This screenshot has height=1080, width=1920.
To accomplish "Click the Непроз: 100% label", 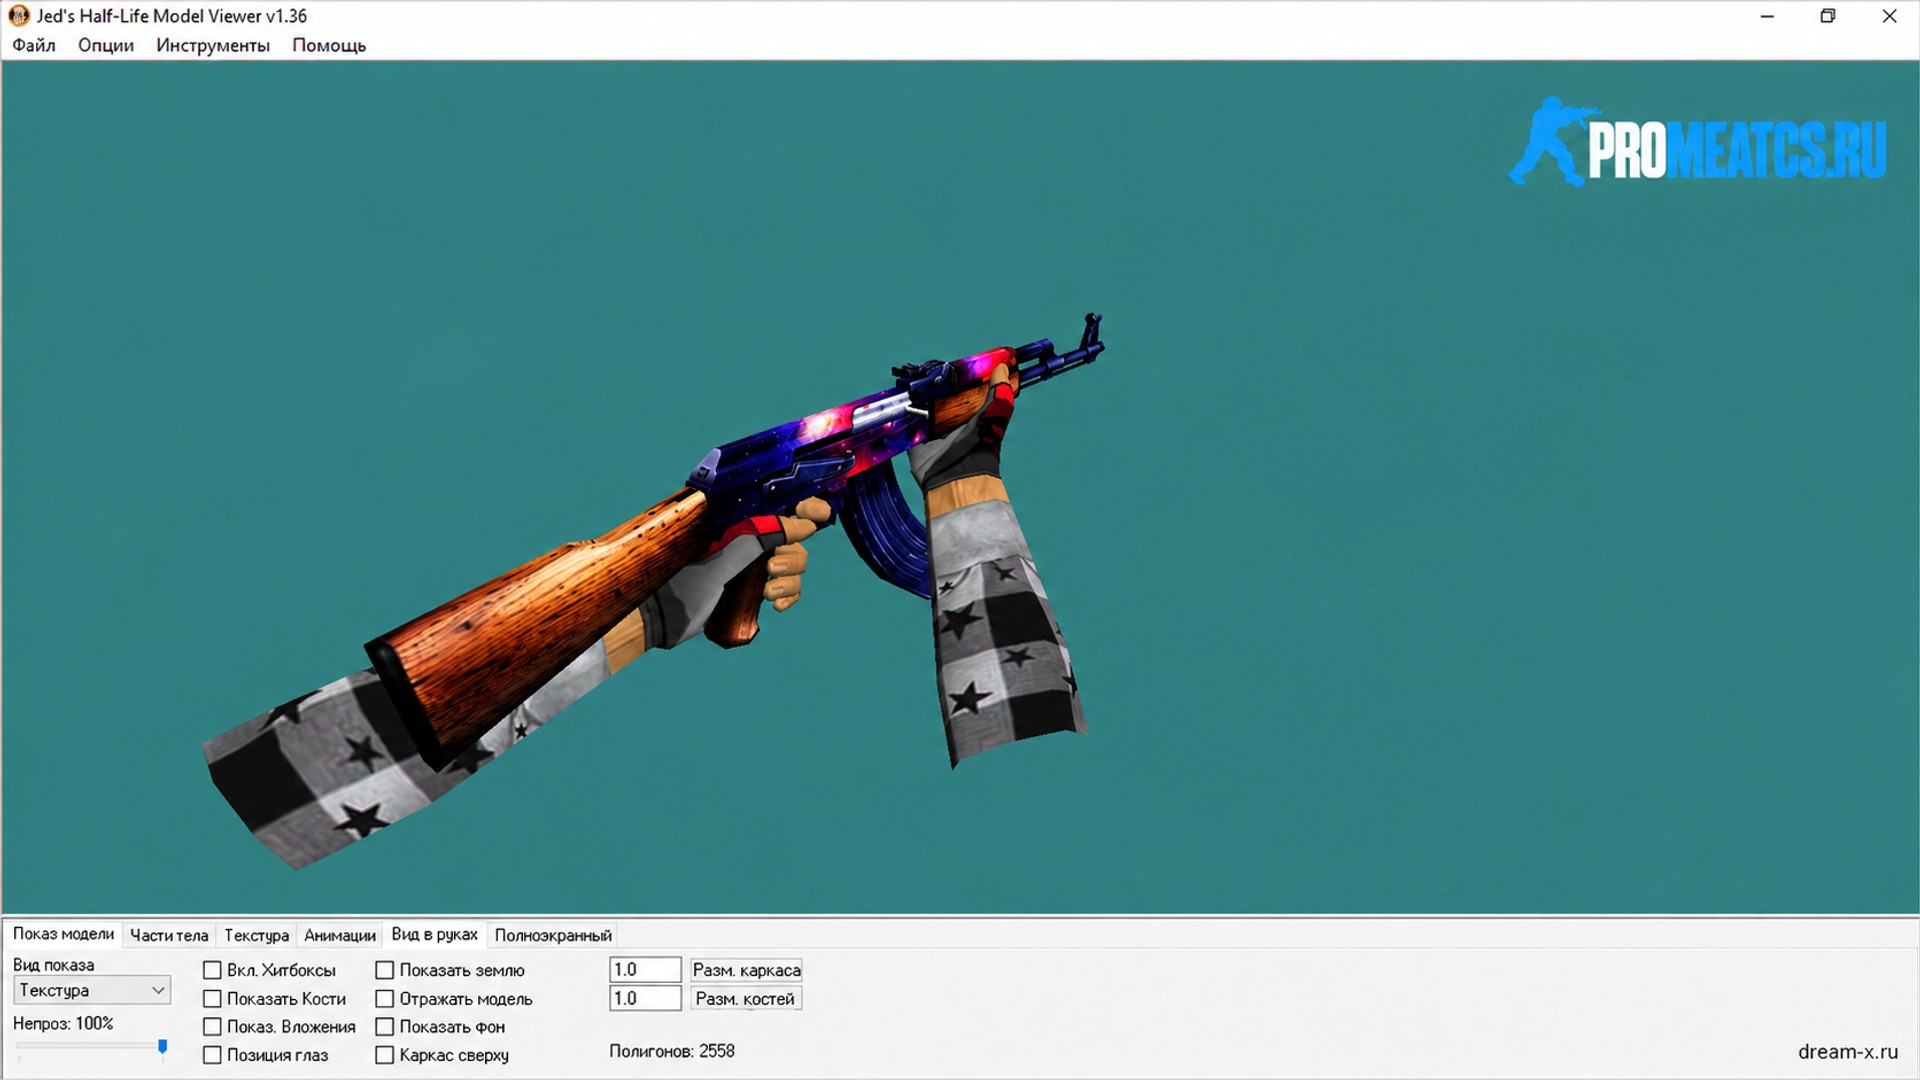I will point(63,1023).
